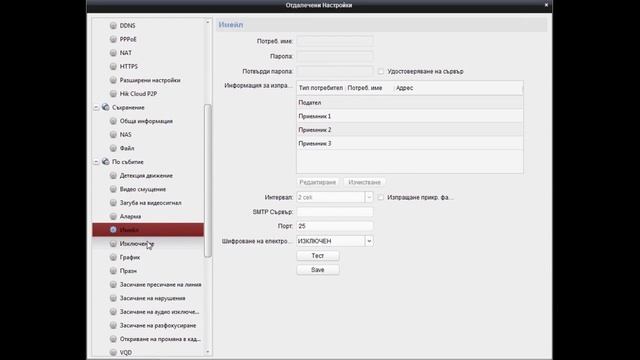Click the icon beside Засичане на нарушения
Image resolution: width=640 pixels, height=360 pixels.
pos(113,298)
